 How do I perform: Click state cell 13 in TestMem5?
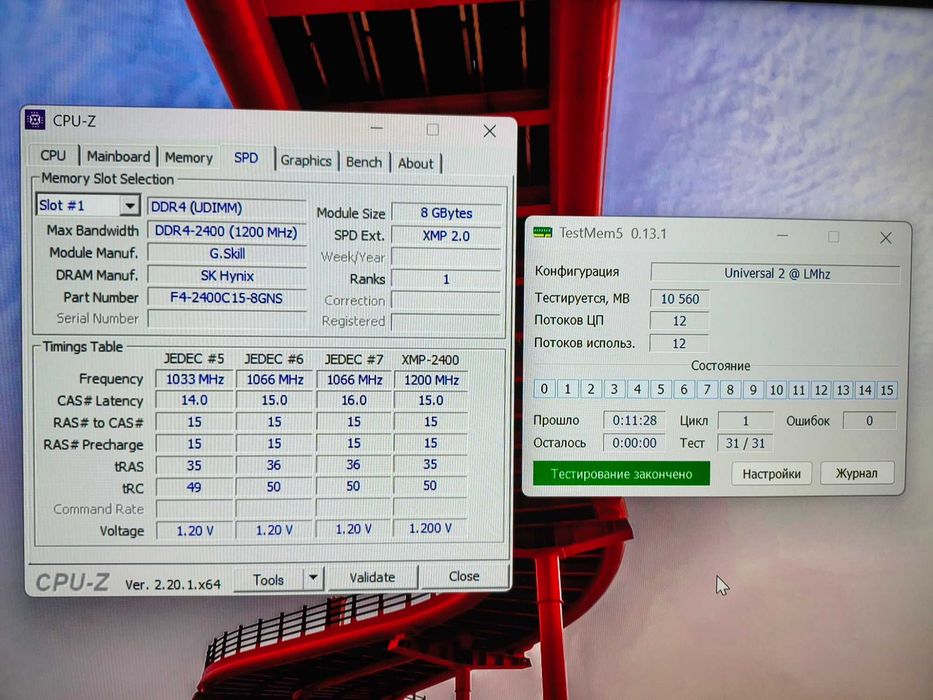click(x=843, y=390)
